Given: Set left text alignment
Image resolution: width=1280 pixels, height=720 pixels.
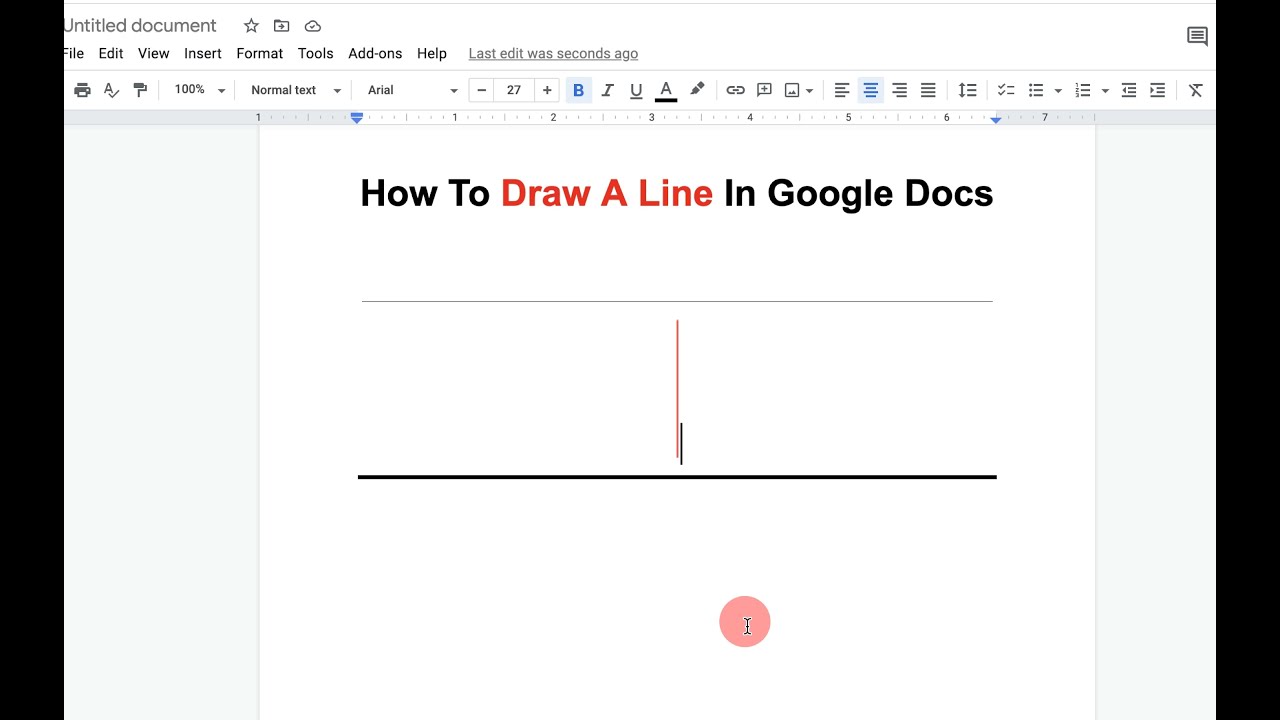Looking at the screenshot, I should [x=842, y=90].
